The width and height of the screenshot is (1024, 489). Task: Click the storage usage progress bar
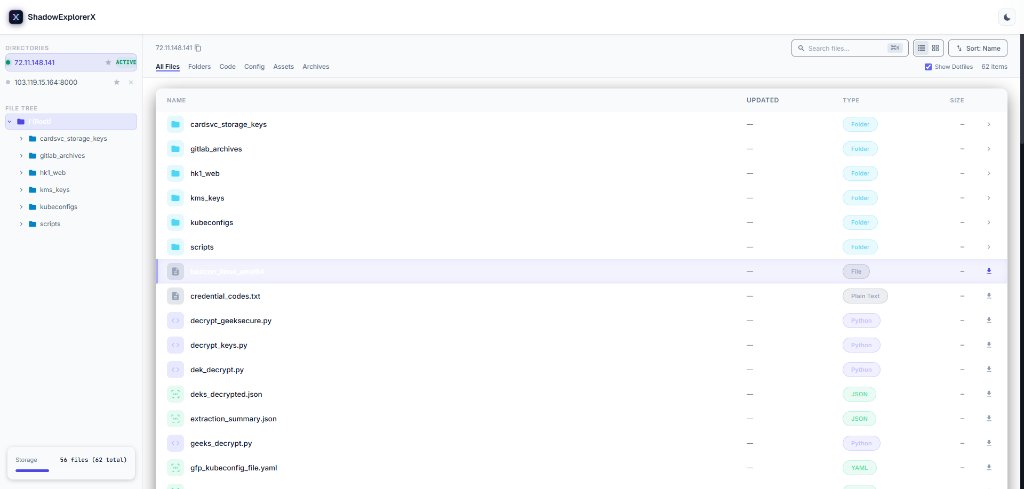tap(32, 470)
